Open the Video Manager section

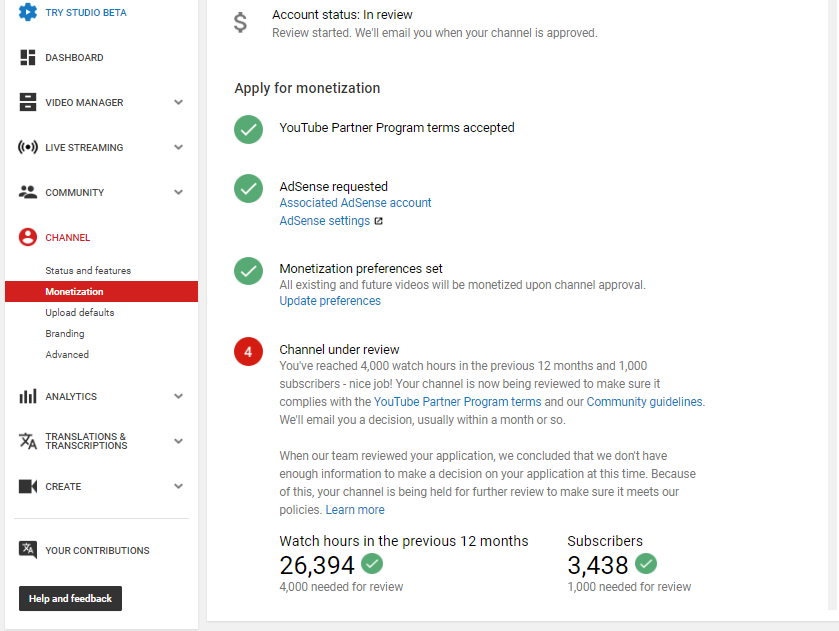84,102
